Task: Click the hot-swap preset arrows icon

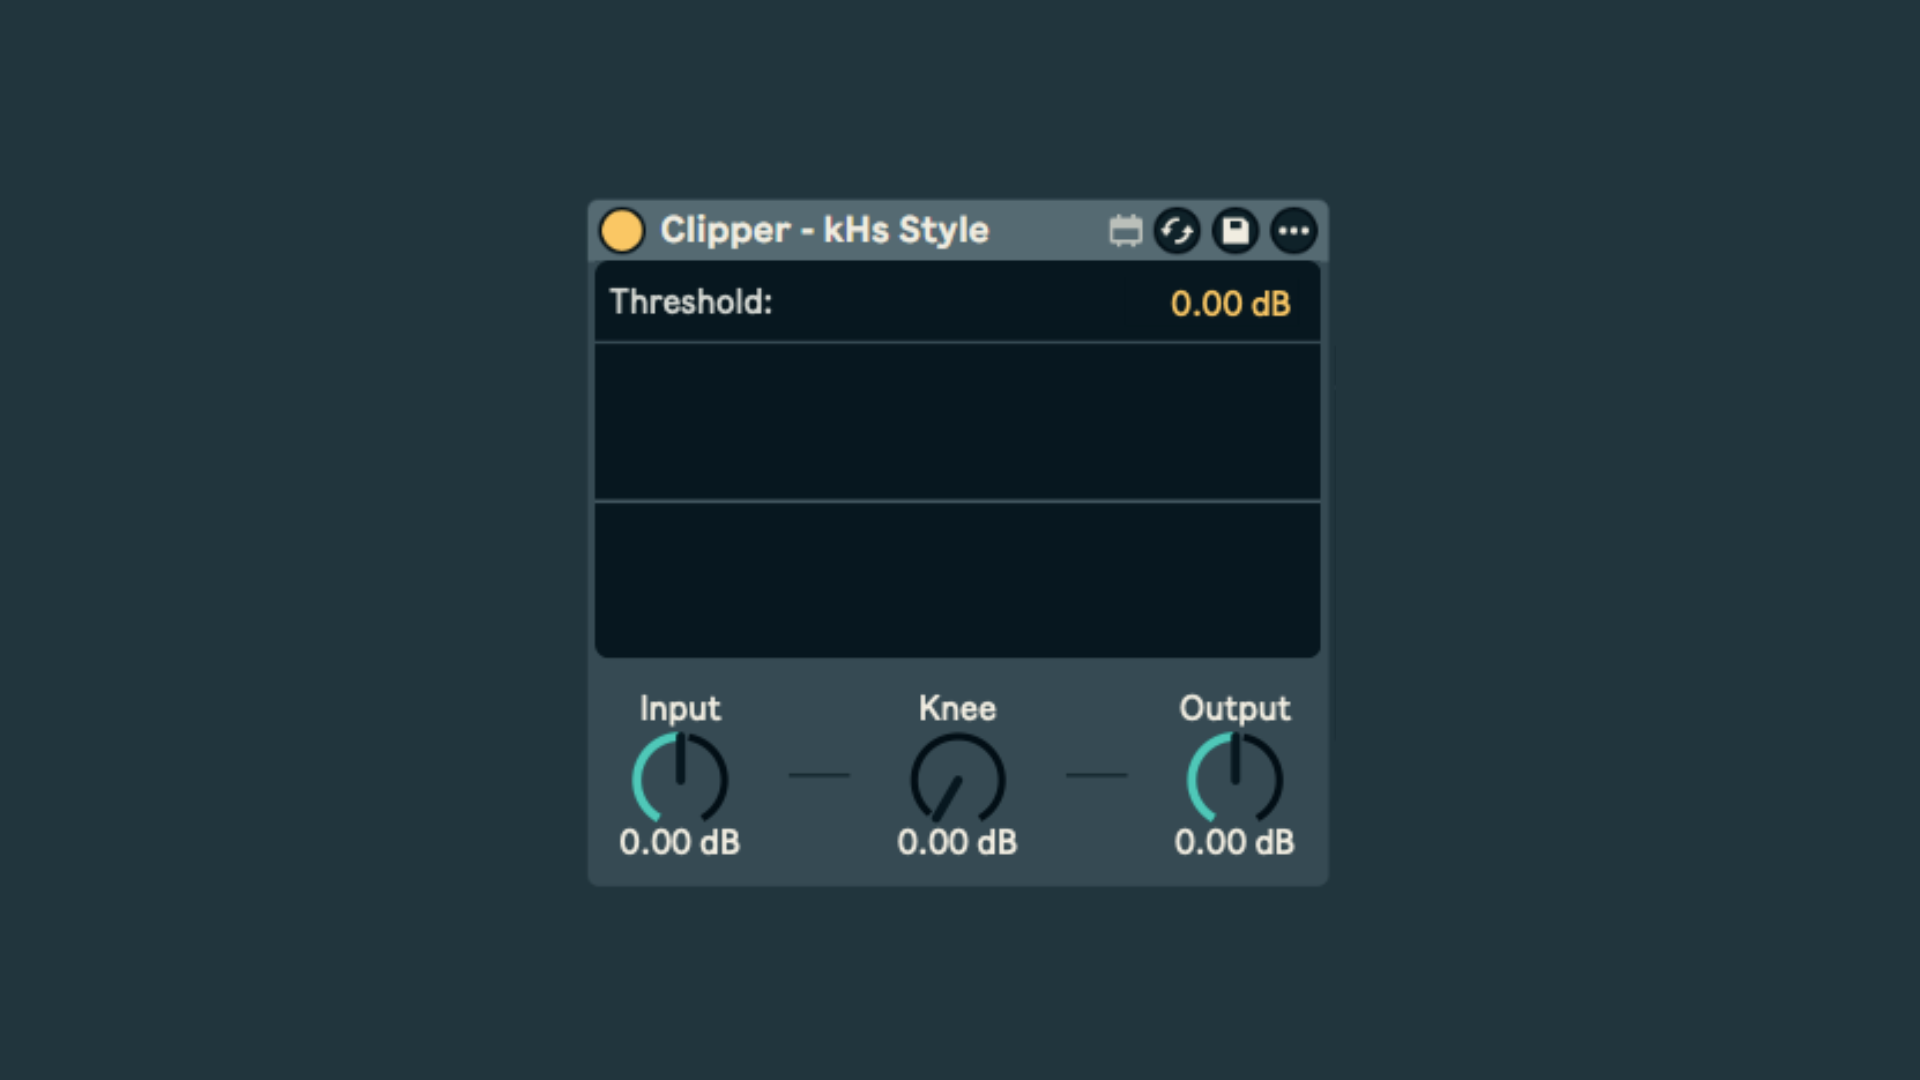Action: tap(1177, 231)
